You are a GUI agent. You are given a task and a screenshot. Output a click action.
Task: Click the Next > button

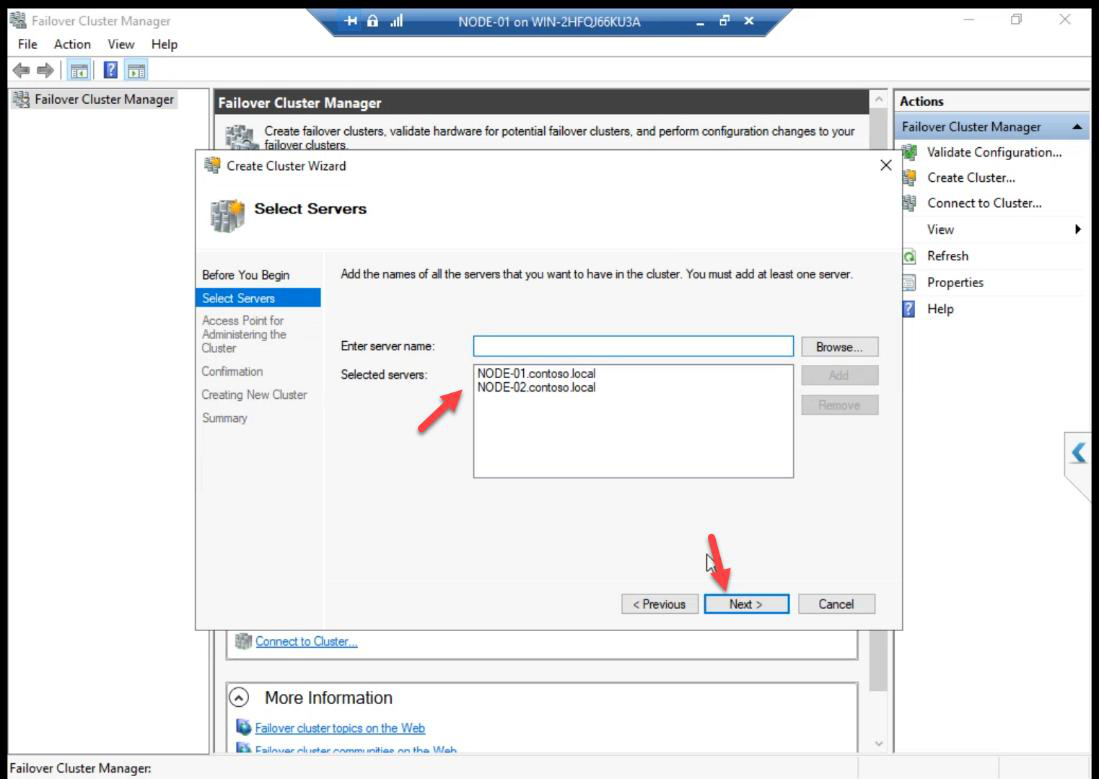(x=746, y=604)
